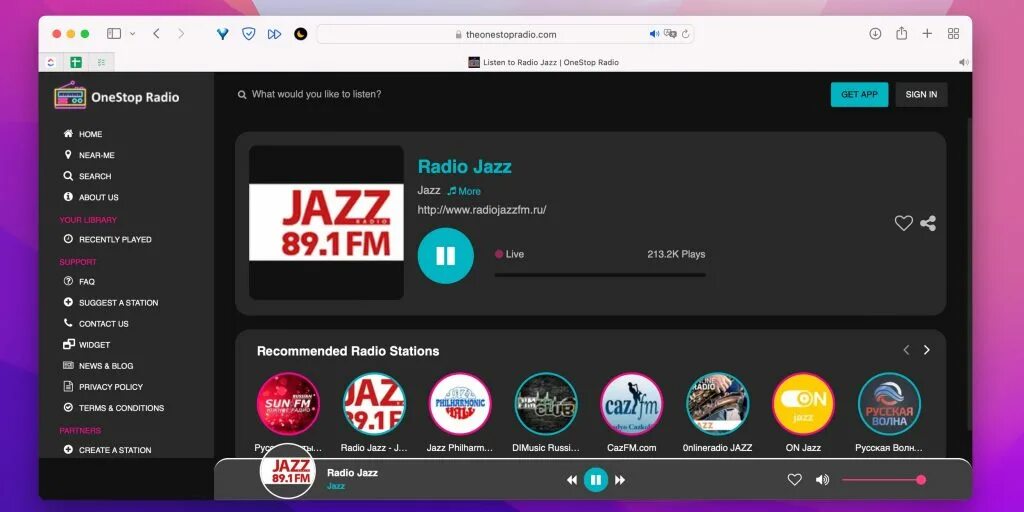Image resolution: width=1024 pixels, height=512 pixels.
Task: Go back with Safari back arrow
Action: [156, 34]
